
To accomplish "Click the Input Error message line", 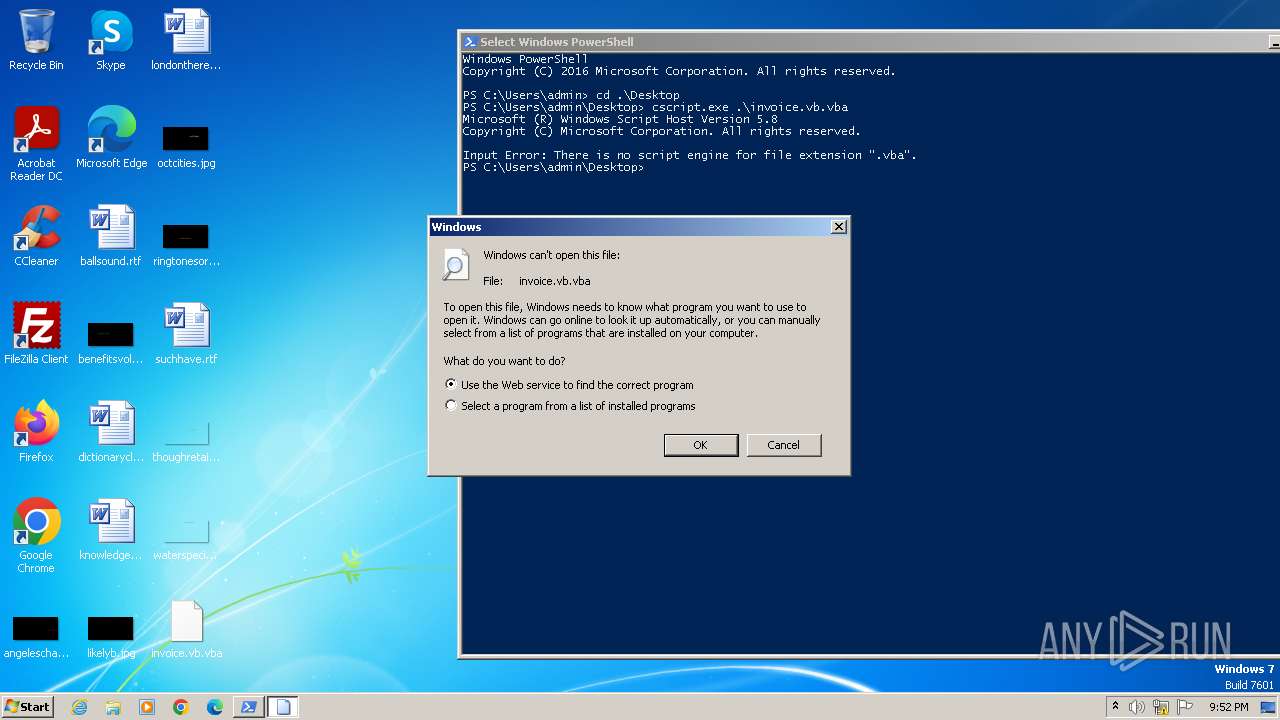I will click(689, 155).
